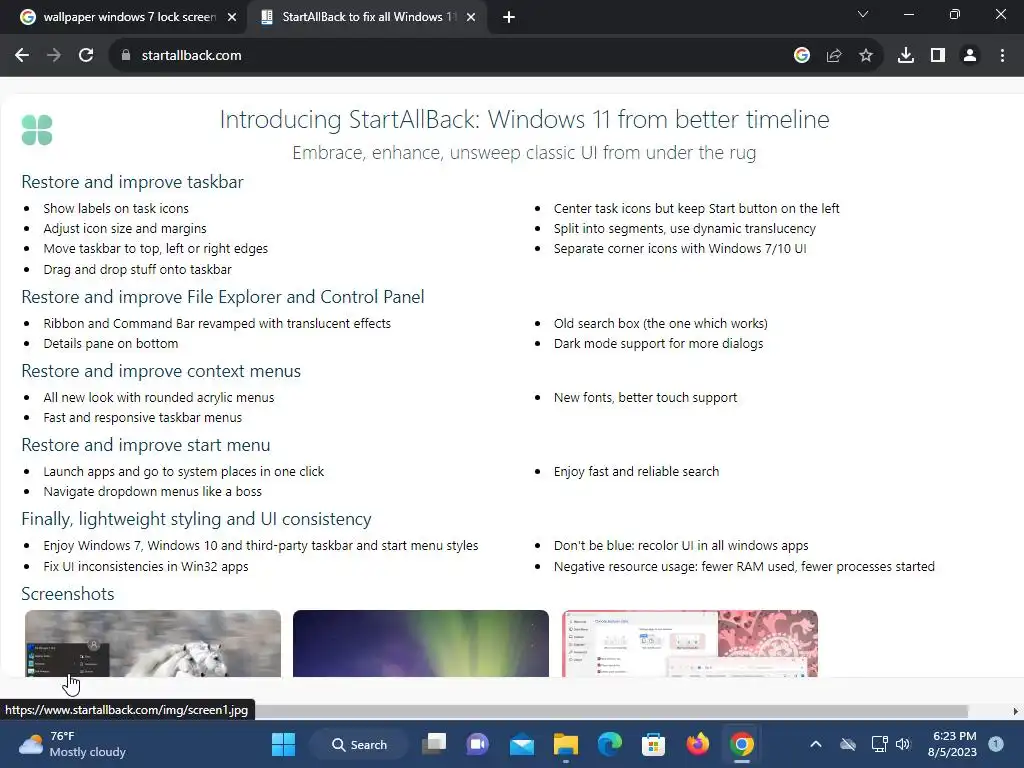Click 'New fonts, better touch support'
The height and width of the screenshot is (768, 1024).
tap(646, 398)
